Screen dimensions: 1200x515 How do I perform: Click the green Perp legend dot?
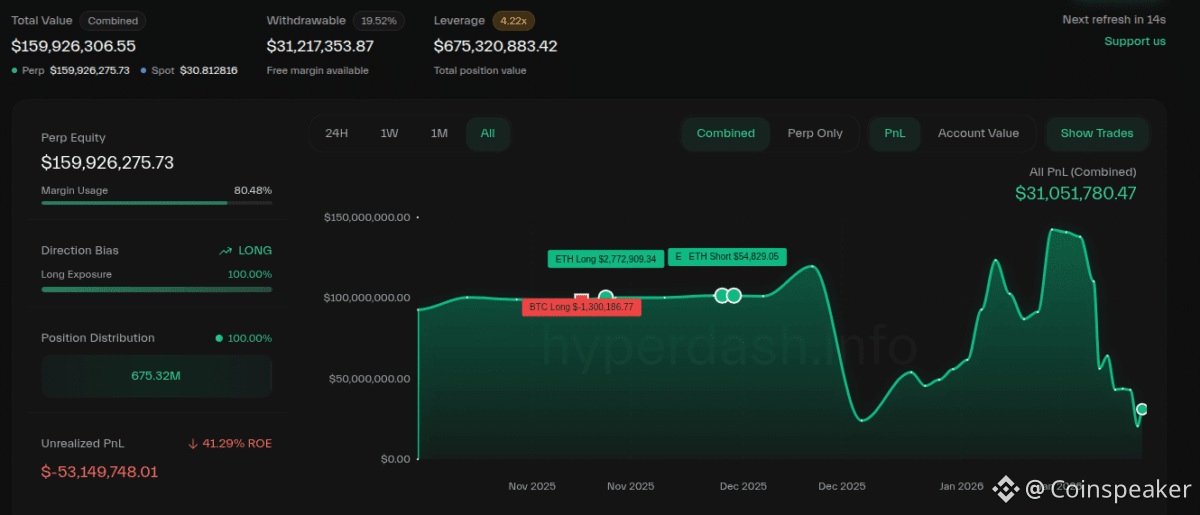coord(14,71)
